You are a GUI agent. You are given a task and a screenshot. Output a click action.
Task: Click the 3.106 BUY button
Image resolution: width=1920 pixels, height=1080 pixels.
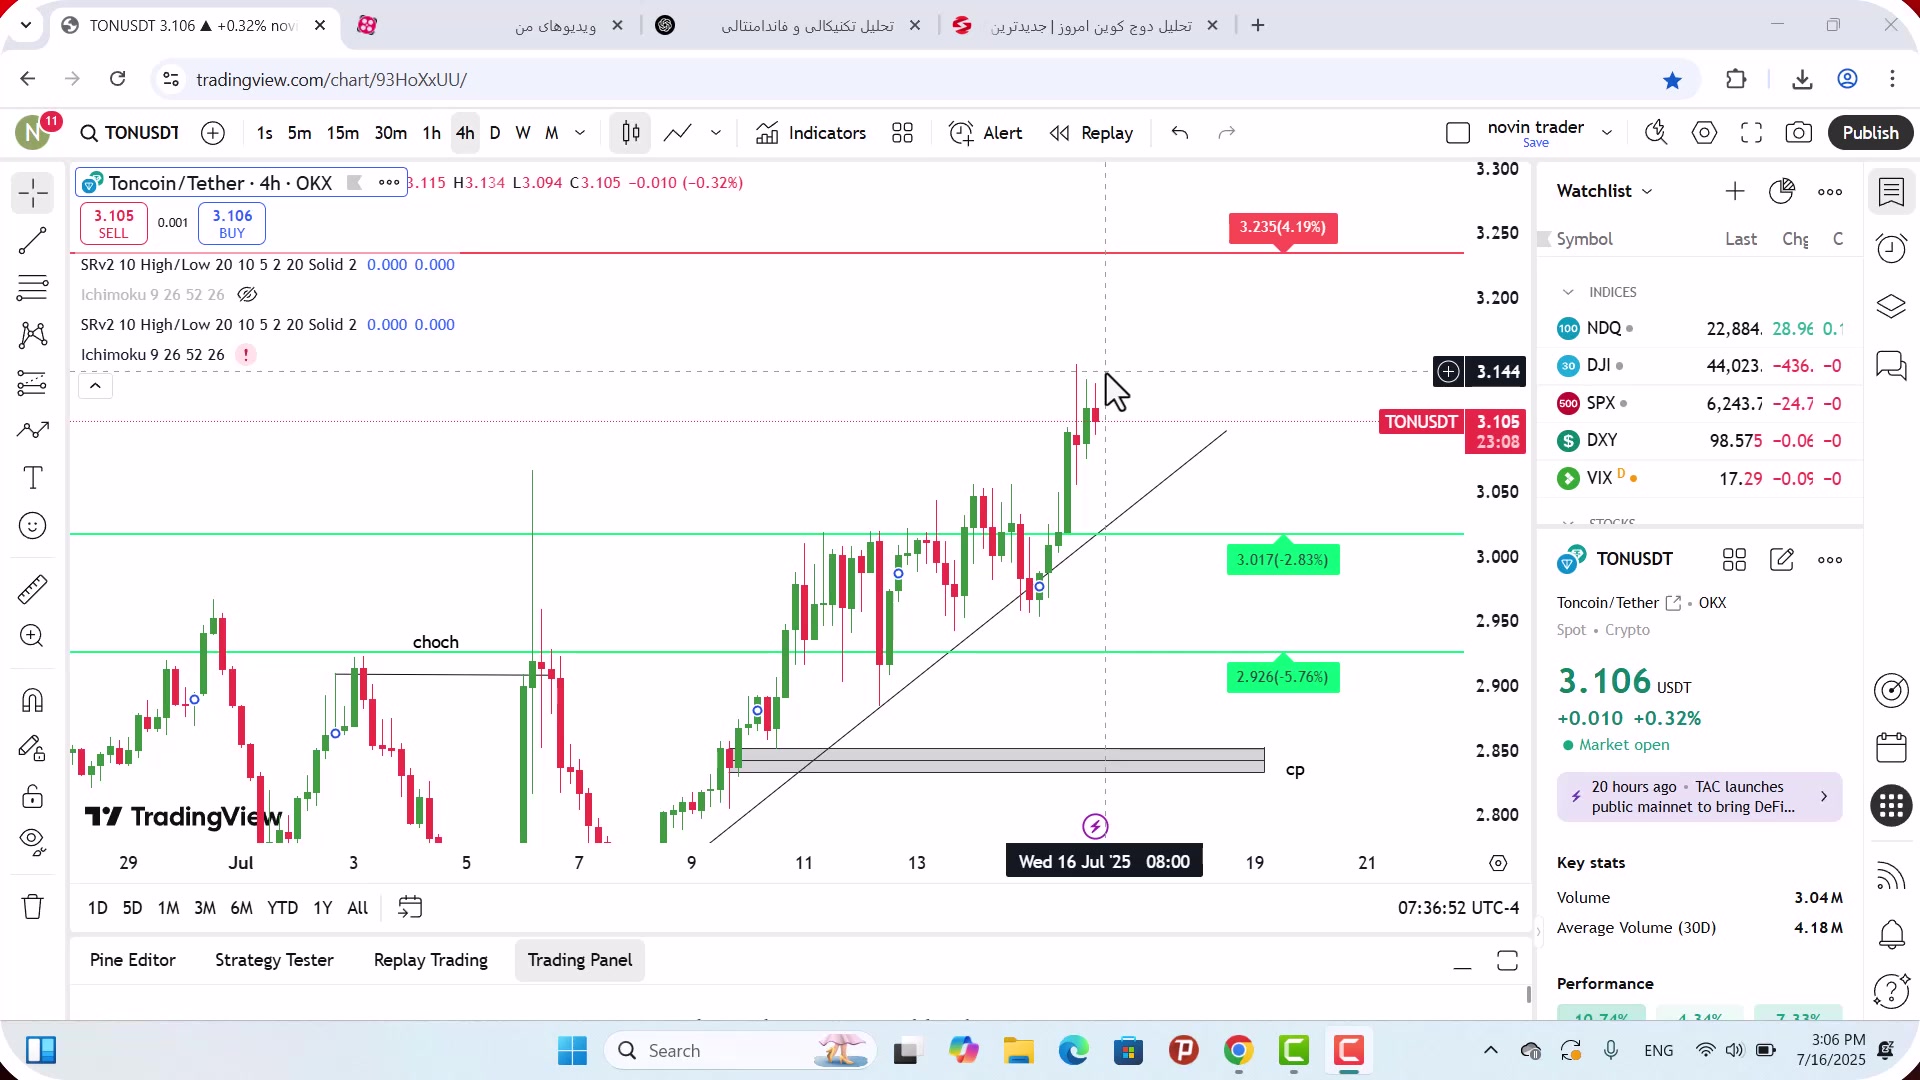[x=232, y=223]
